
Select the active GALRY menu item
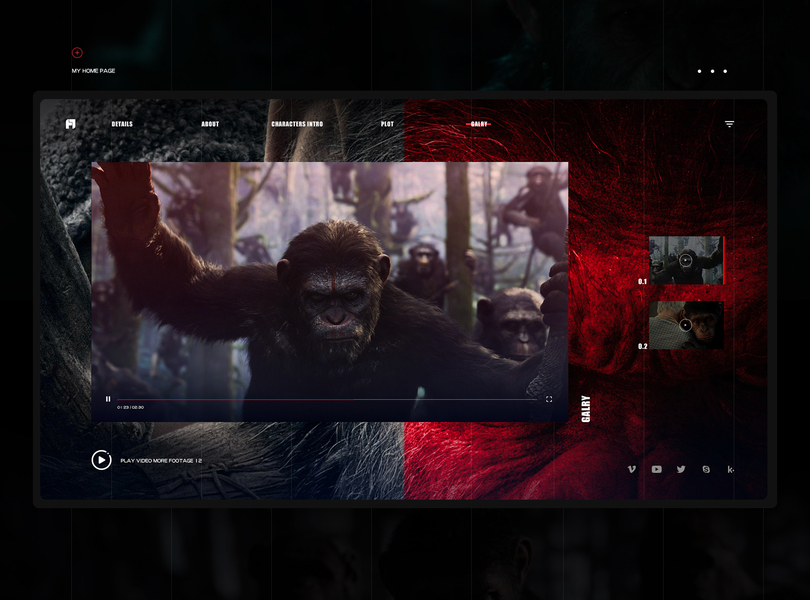(479, 124)
